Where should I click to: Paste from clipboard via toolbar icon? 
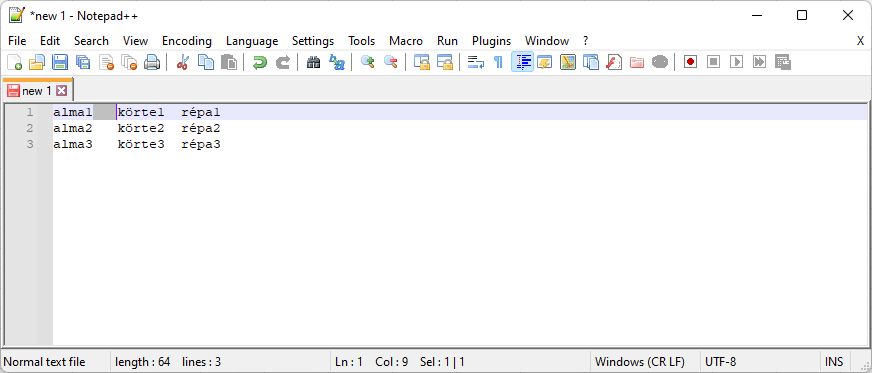click(x=229, y=62)
